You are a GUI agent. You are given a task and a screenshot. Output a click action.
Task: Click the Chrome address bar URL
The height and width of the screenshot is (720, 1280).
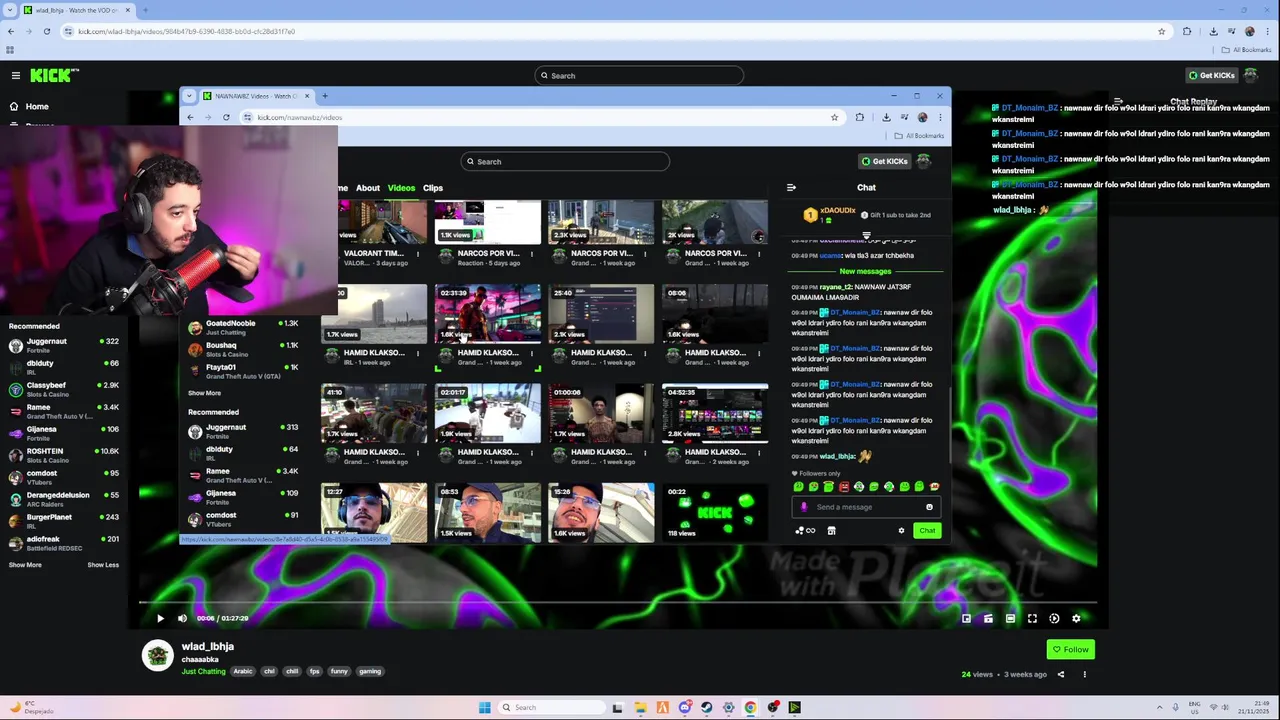click(187, 31)
